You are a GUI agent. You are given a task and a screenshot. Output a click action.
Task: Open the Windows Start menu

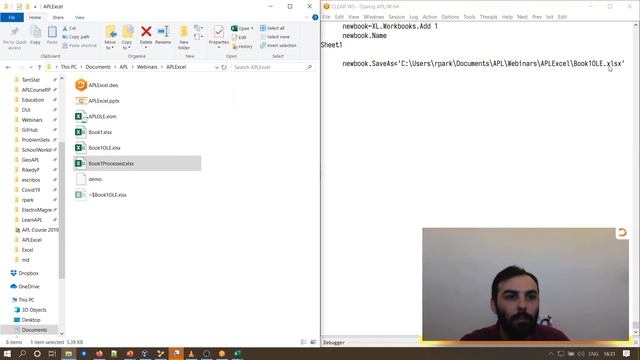[x=7, y=353]
